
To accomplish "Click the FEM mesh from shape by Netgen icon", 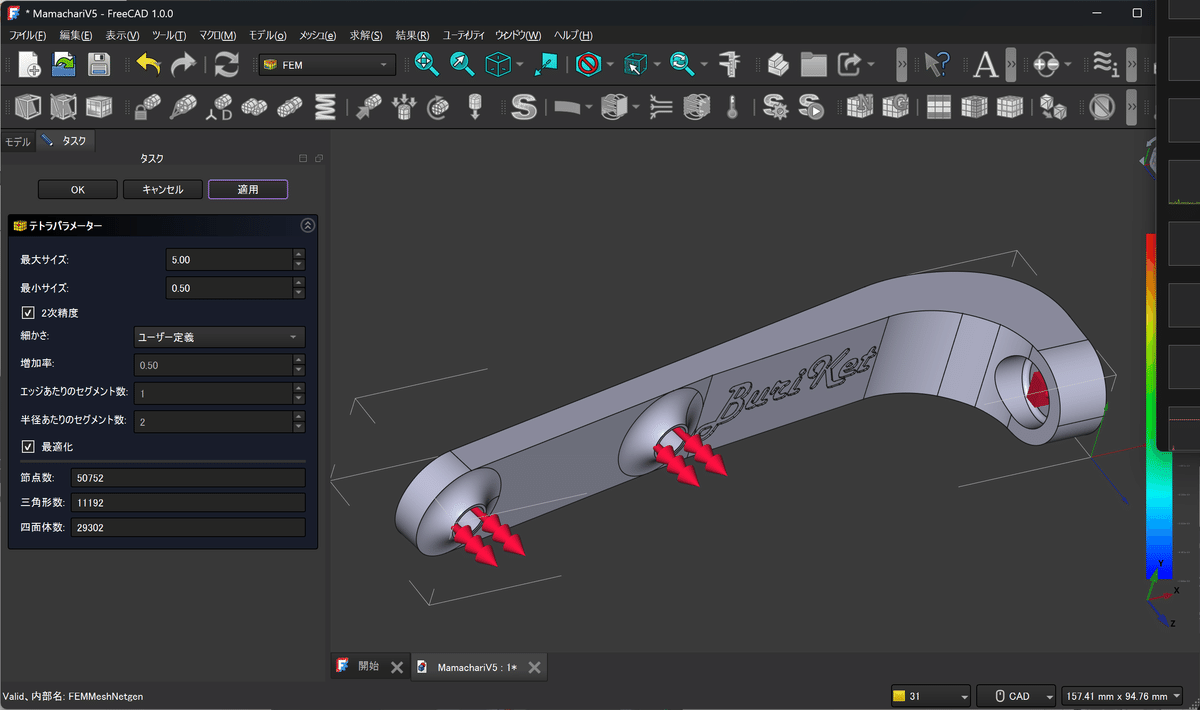I will click(x=859, y=106).
